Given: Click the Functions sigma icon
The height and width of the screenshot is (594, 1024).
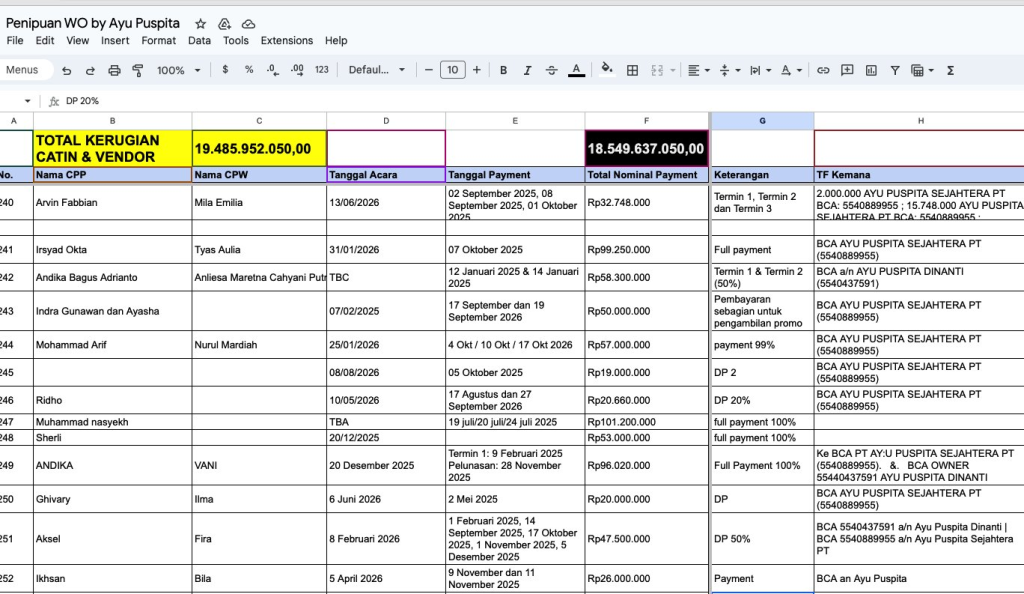Looking at the screenshot, I should 950,70.
